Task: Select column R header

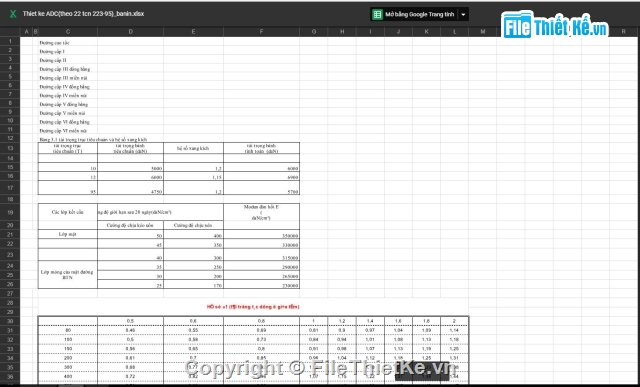Action: (624, 31)
